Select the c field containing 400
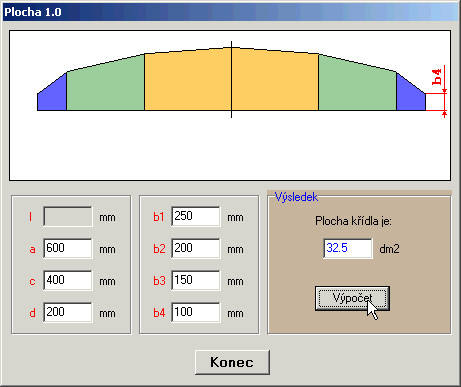Image resolution: width=461 pixels, height=387 pixels. pyautogui.click(x=68, y=280)
